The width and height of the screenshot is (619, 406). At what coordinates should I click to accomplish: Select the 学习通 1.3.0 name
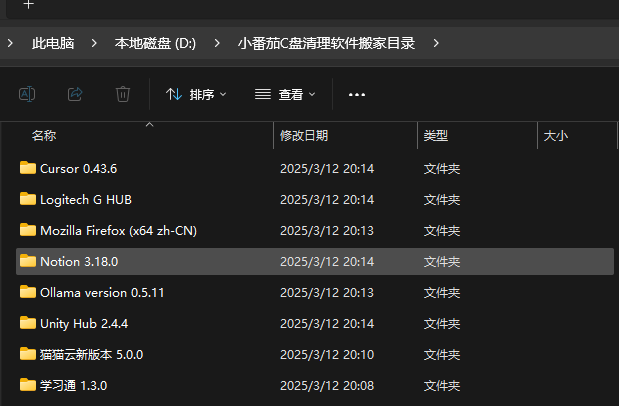click(x=73, y=385)
